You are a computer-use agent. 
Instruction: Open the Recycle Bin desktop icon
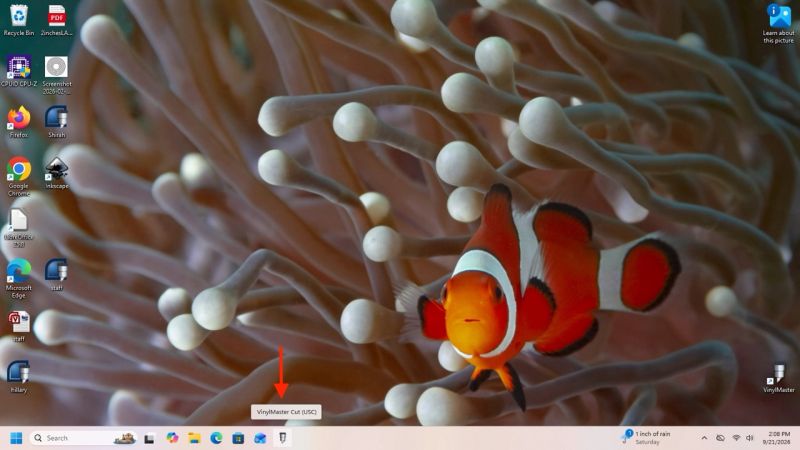[x=19, y=20]
